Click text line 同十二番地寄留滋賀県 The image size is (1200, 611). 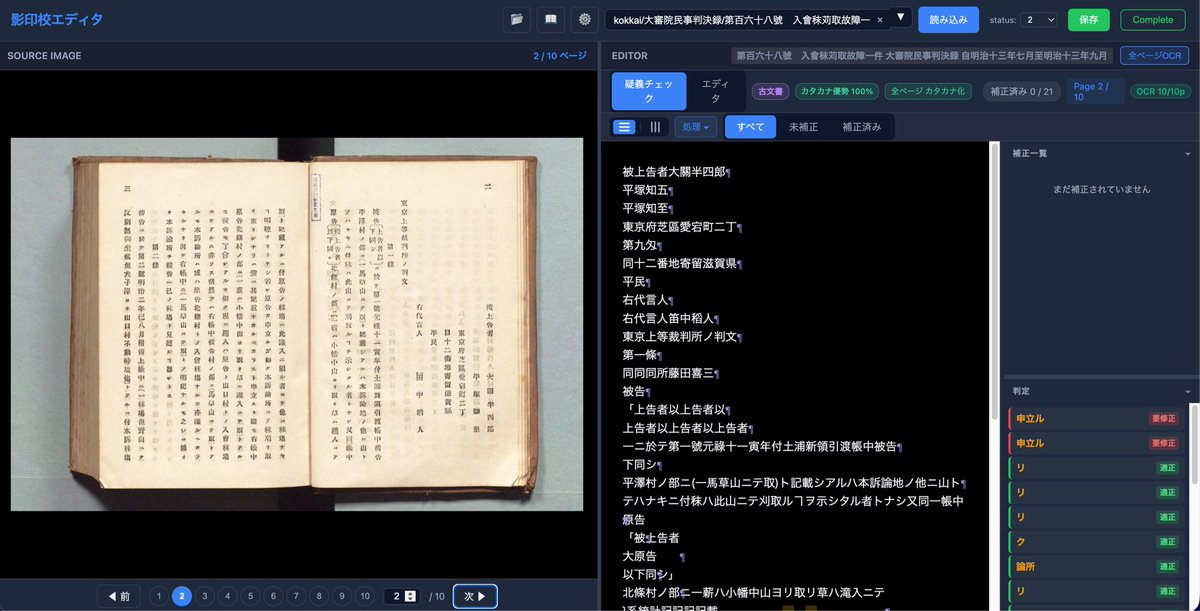coord(682,263)
